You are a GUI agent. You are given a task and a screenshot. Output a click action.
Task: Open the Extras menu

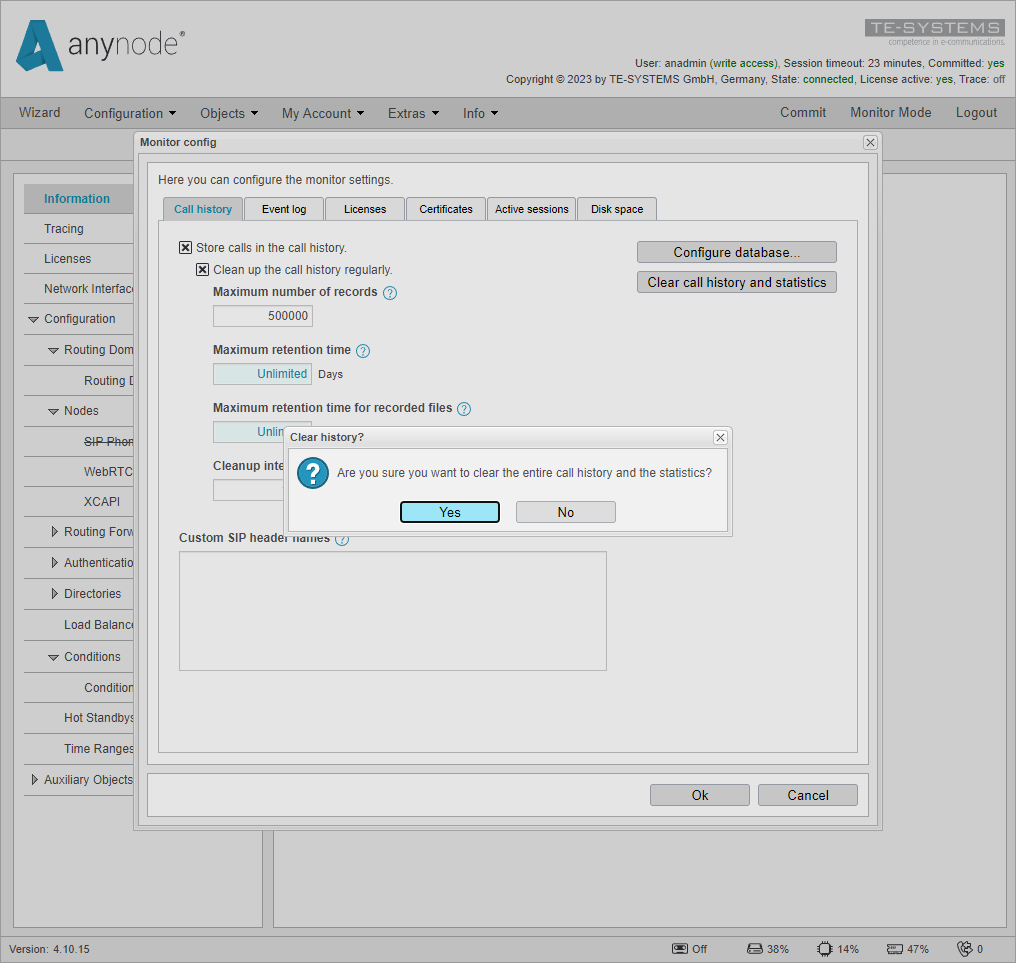click(413, 113)
